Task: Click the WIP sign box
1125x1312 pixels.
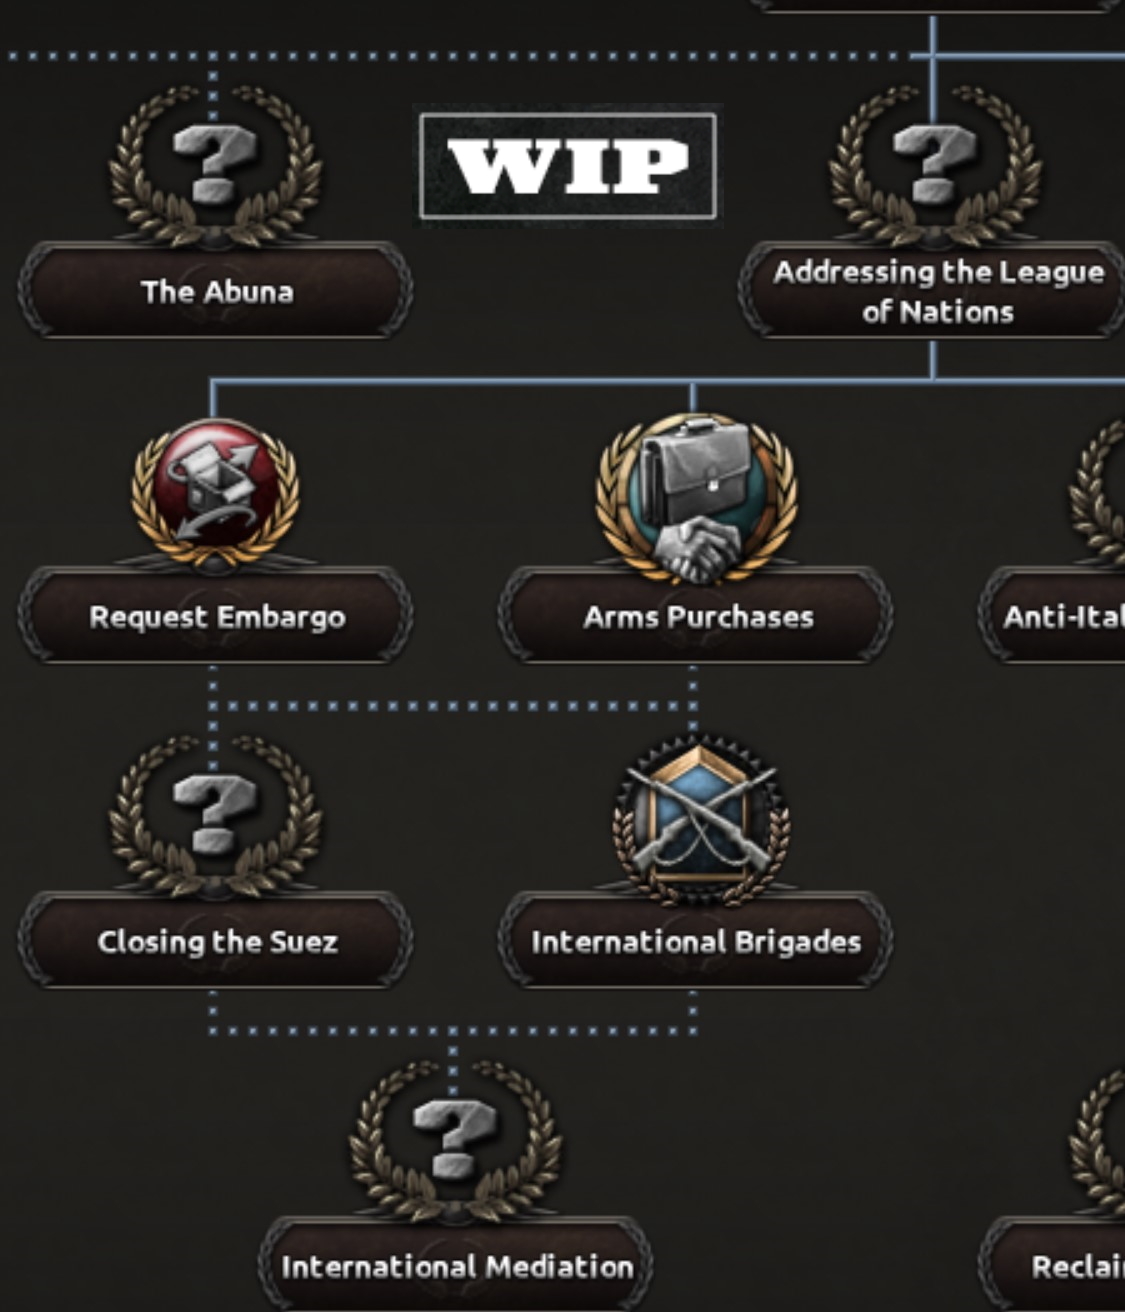Action: click(567, 166)
